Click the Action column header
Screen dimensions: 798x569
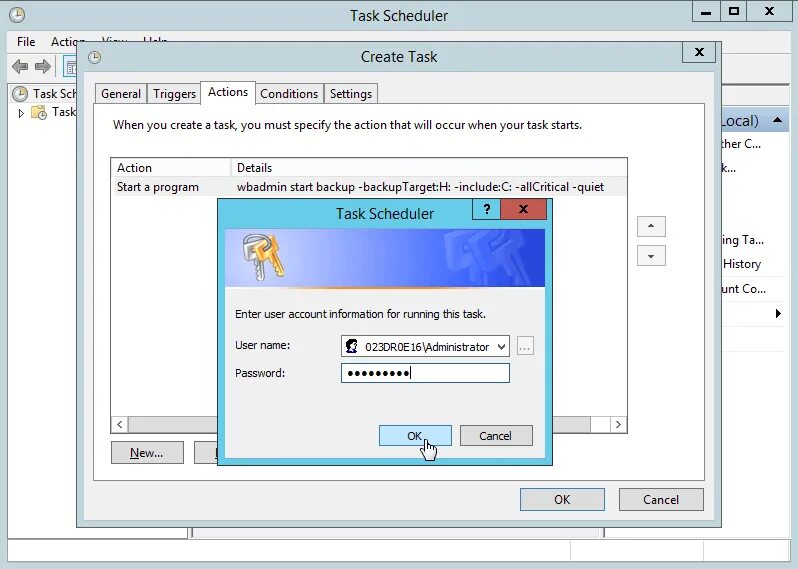pyautogui.click(x=172, y=167)
